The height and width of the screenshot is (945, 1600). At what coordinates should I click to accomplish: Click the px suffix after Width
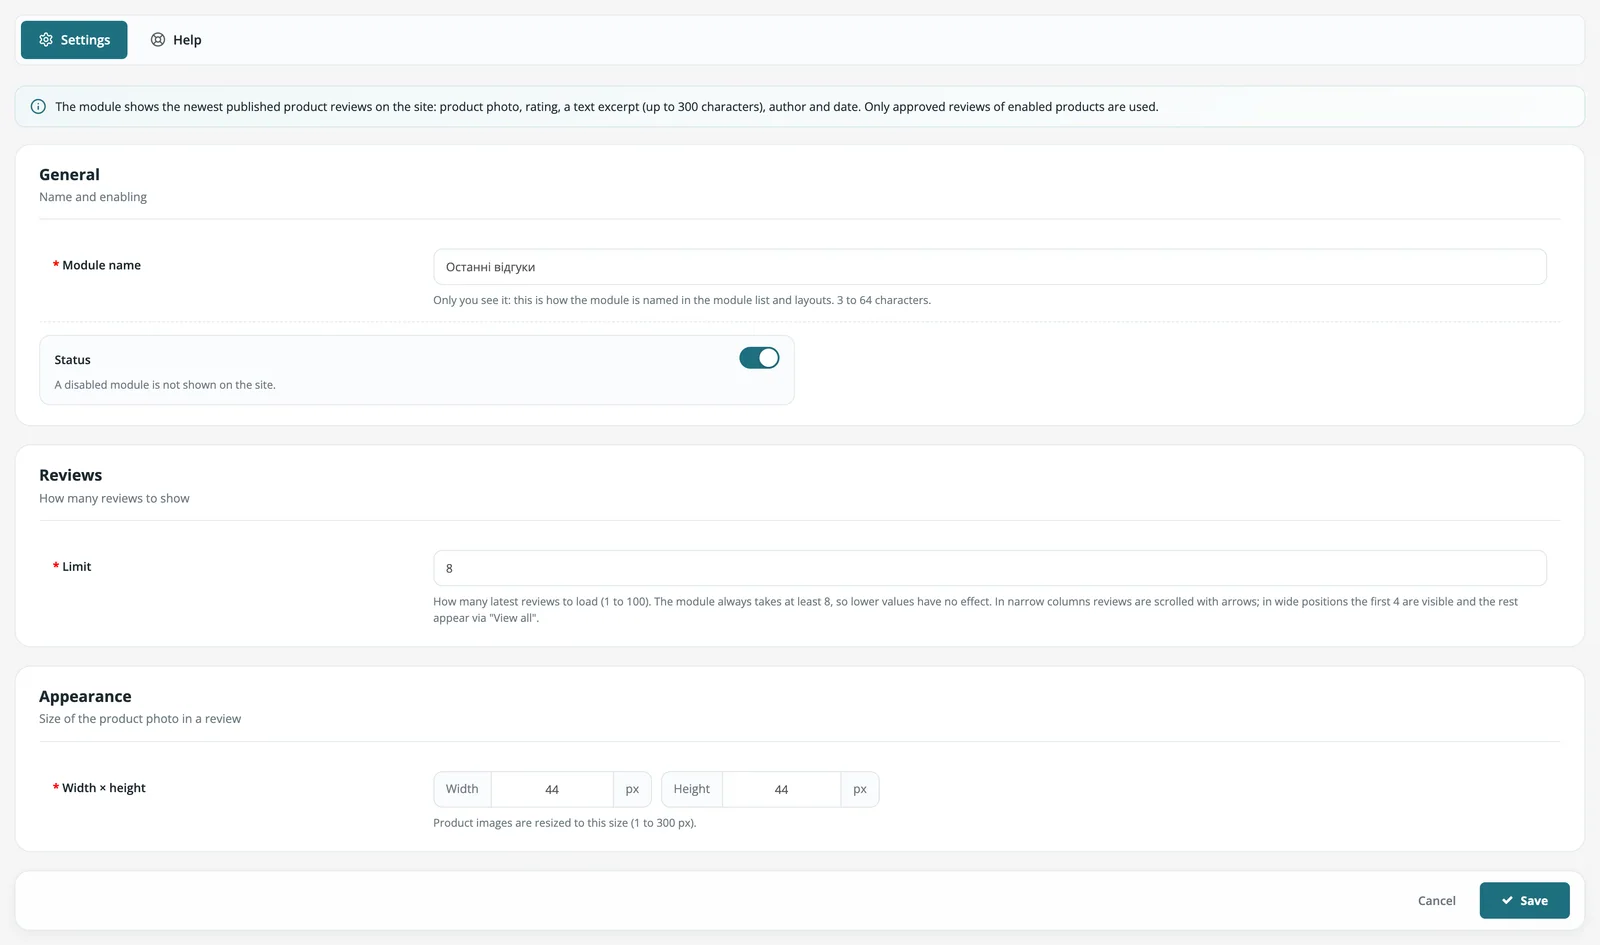pyautogui.click(x=632, y=790)
